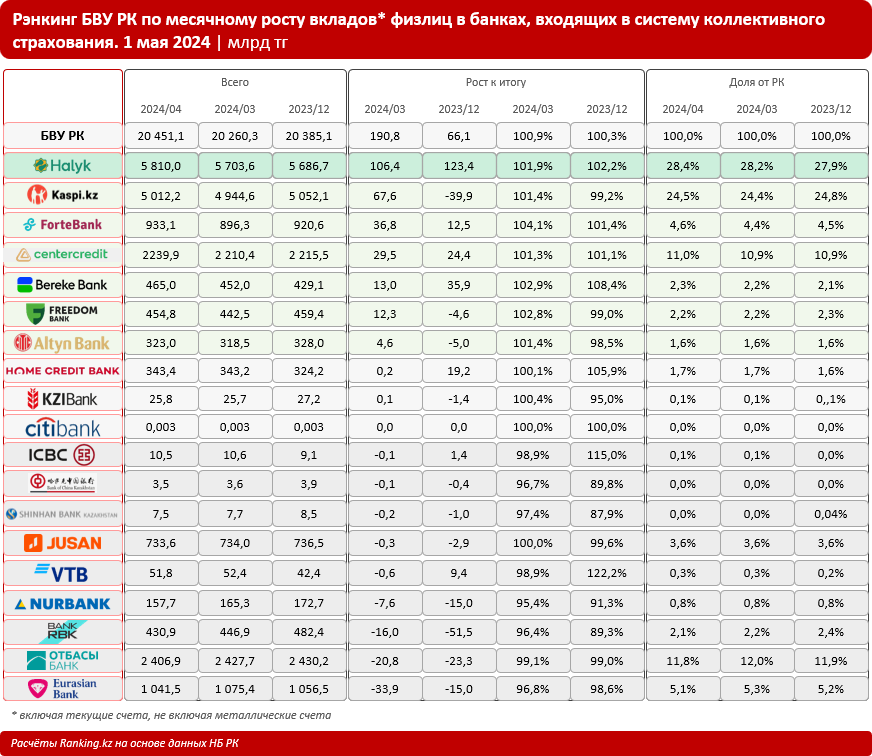Click the "БВУ РК" row label
This screenshot has height=756, width=872.
click(62, 136)
